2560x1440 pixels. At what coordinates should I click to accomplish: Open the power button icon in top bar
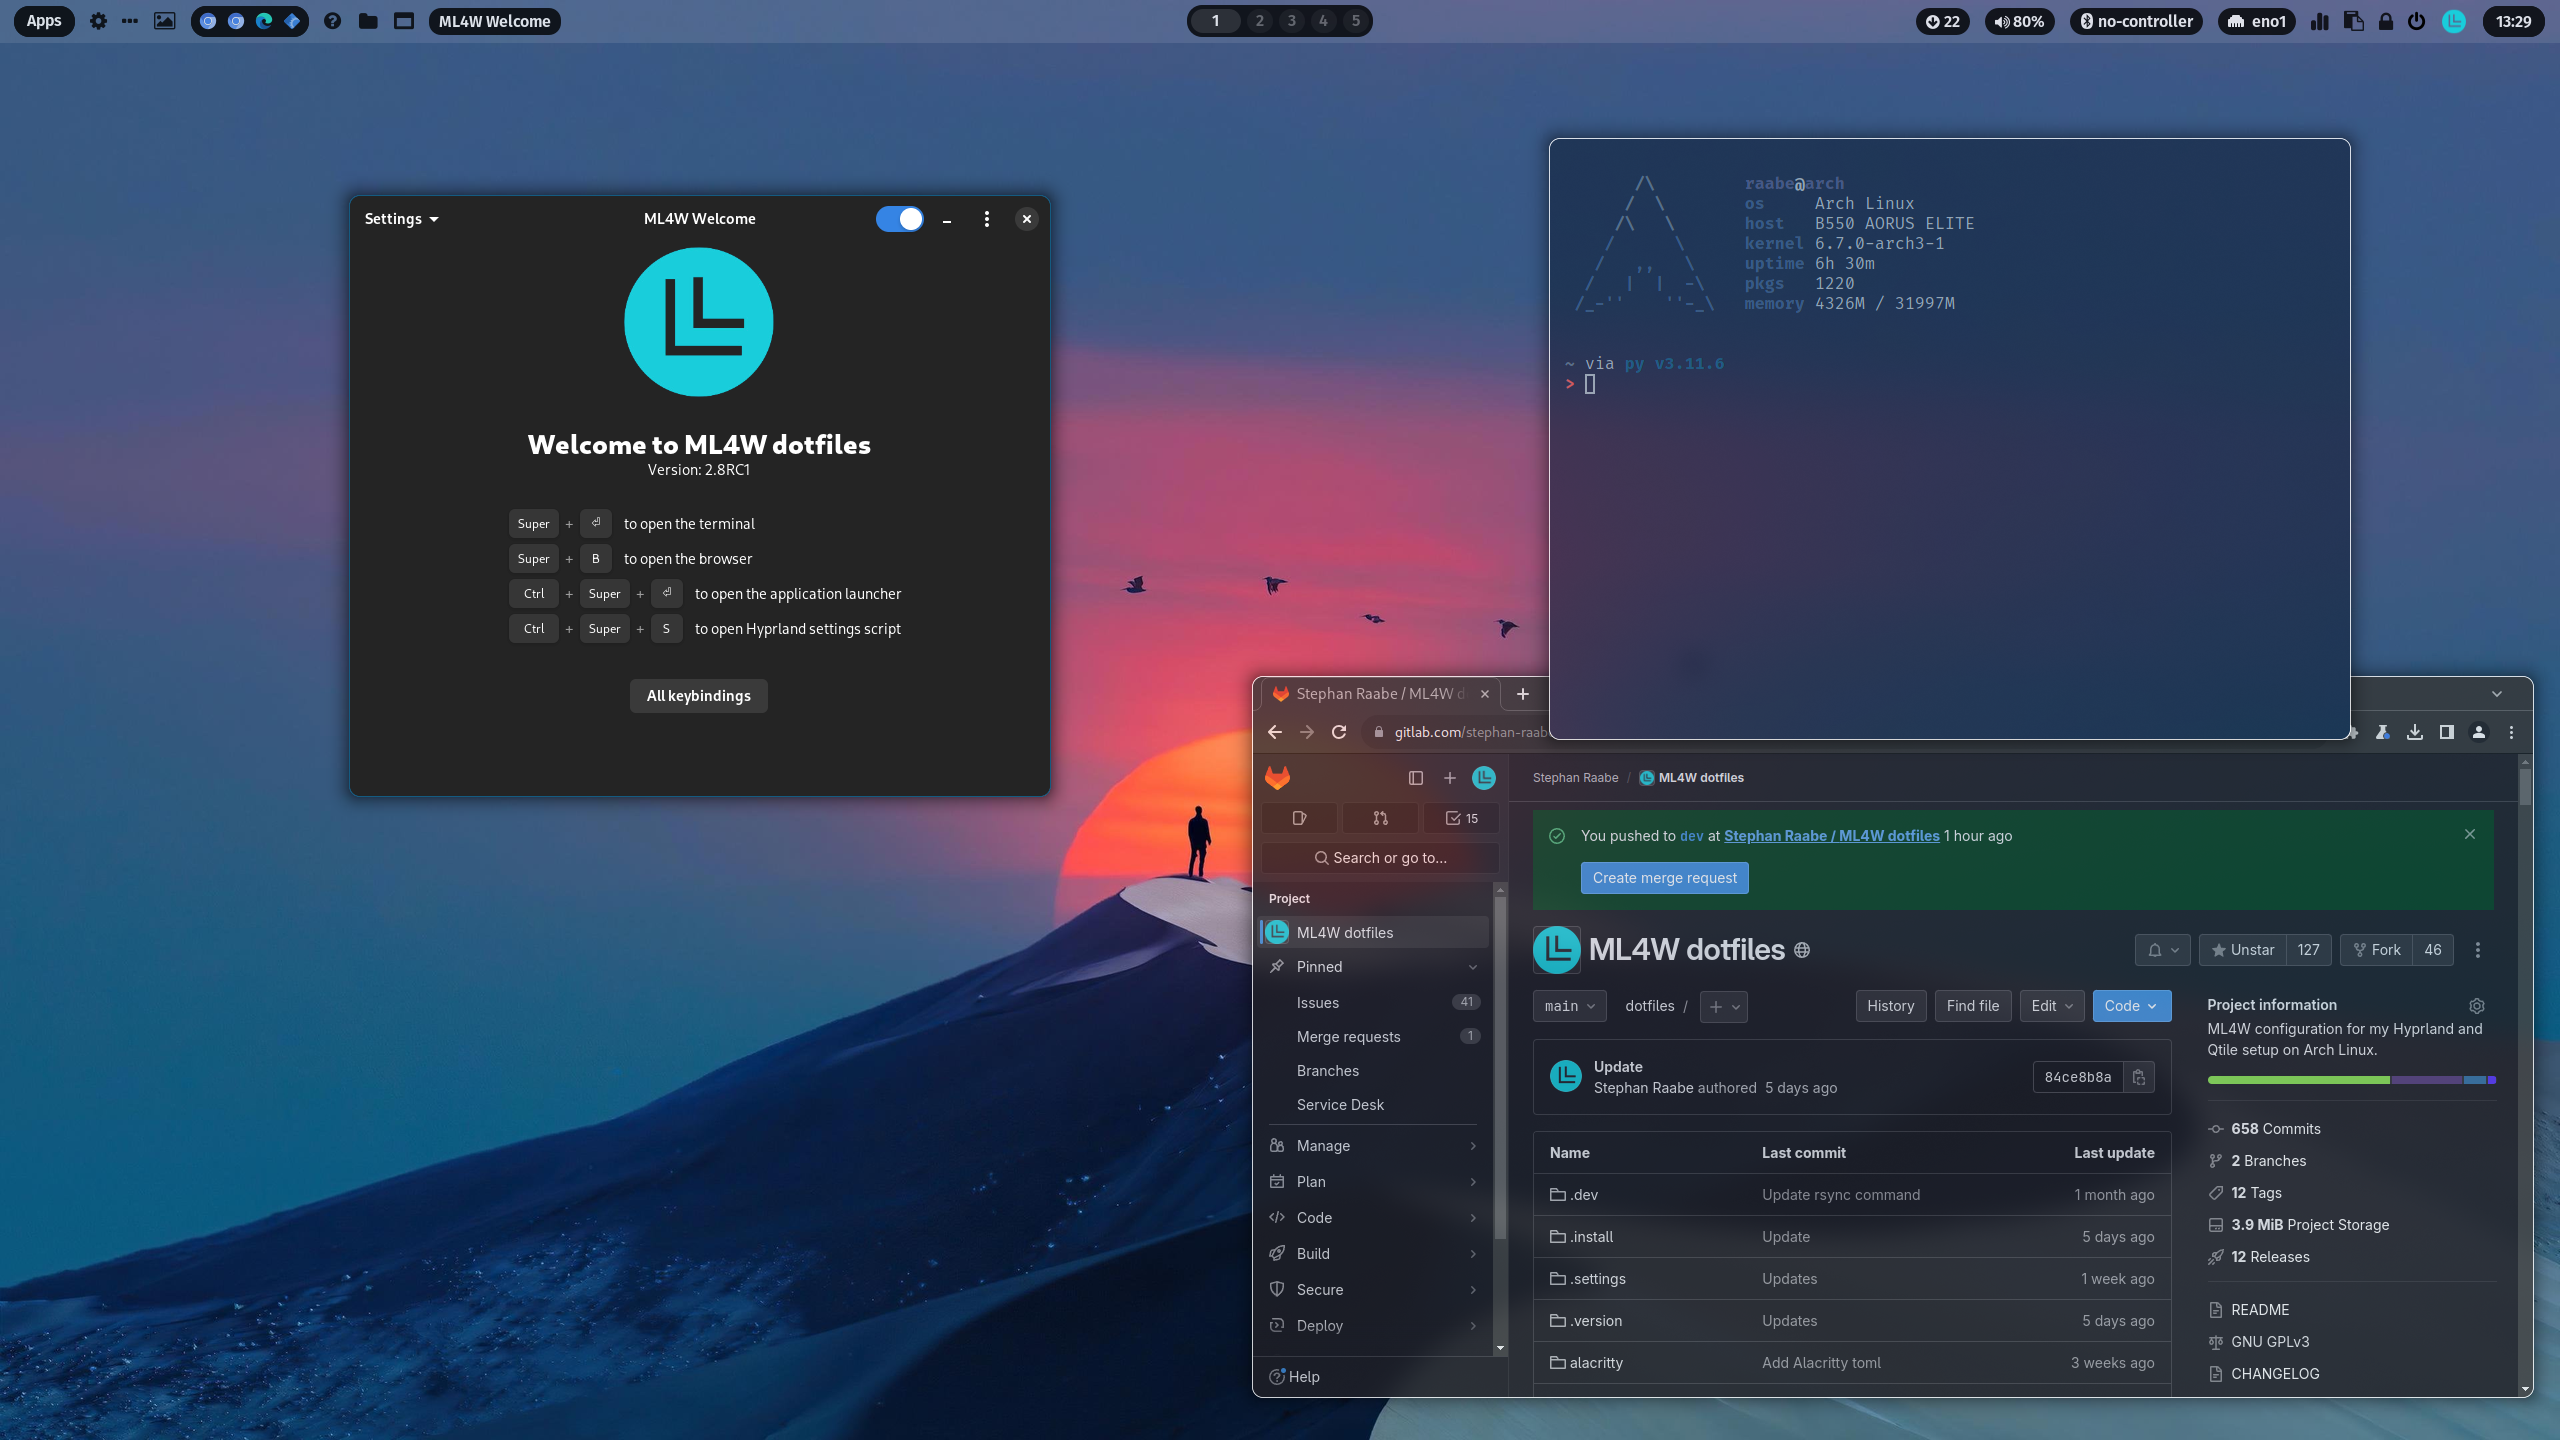point(2416,21)
